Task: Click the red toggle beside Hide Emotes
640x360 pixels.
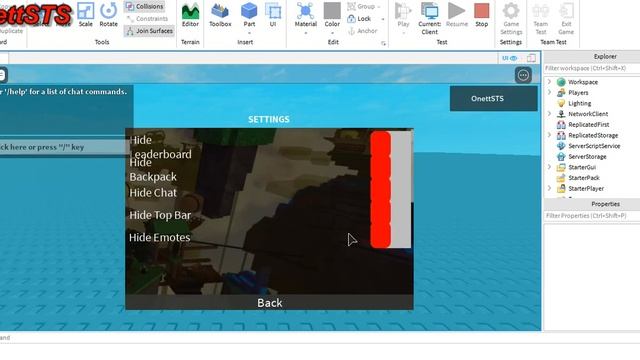Action: click(x=381, y=236)
